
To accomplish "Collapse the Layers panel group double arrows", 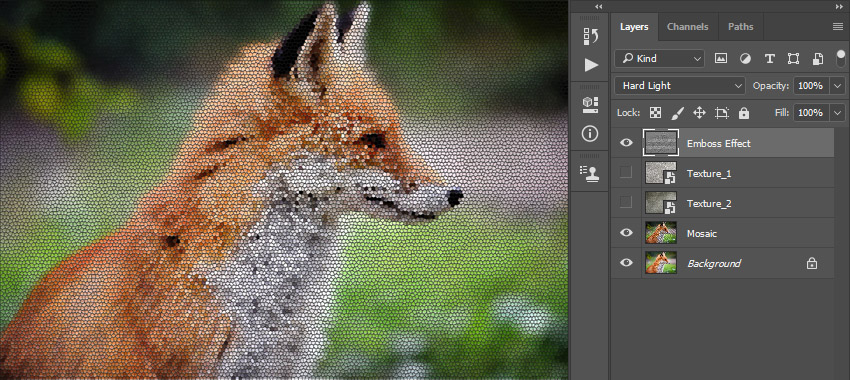I will click(x=840, y=7).
